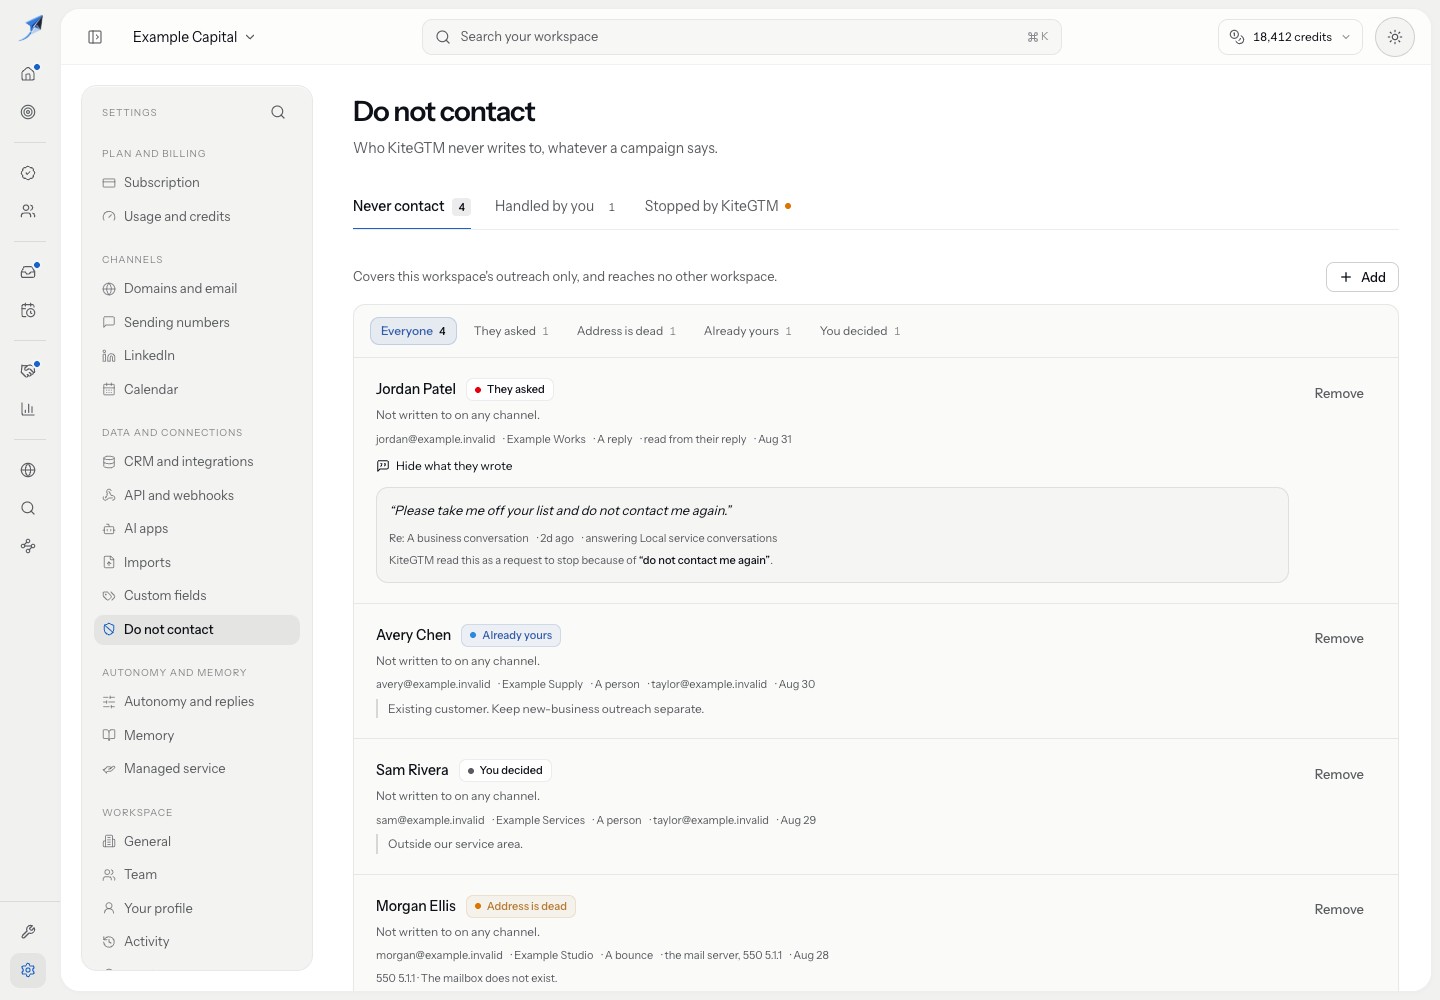Screen dimensions: 1440x1000
Task: Filter by Already yours
Action: pyautogui.click(x=747, y=331)
